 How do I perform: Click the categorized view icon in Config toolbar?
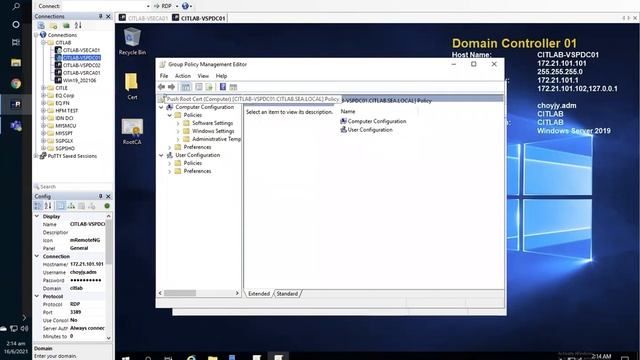[38, 206]
